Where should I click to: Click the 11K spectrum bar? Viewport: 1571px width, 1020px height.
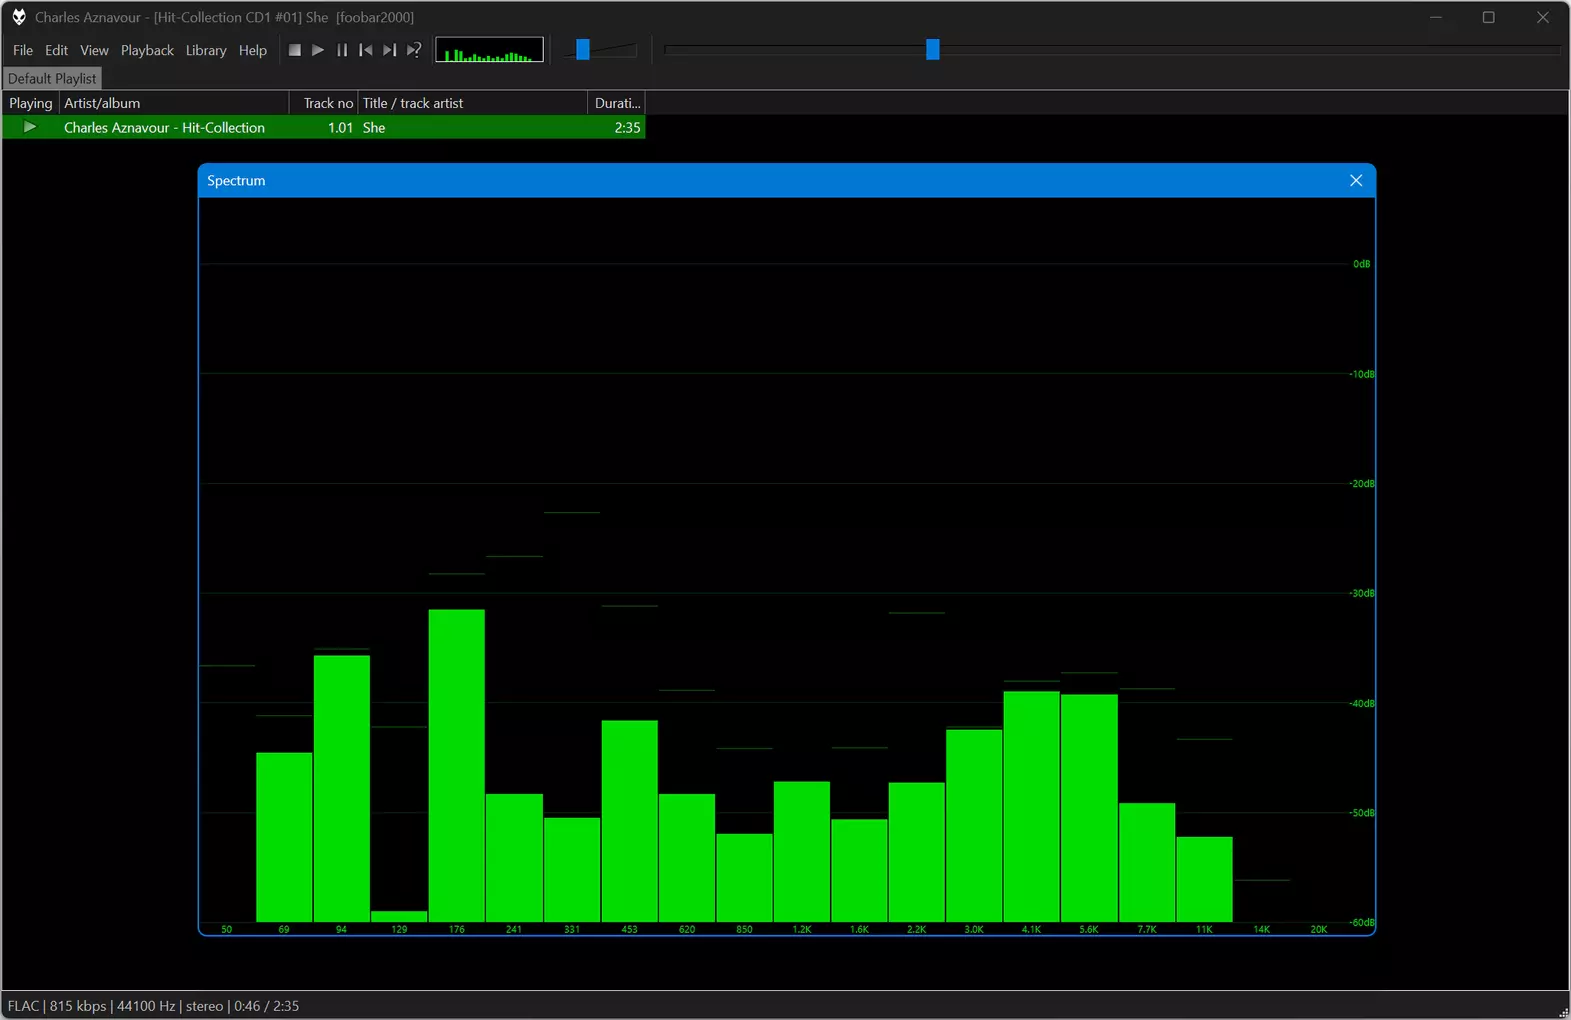tap(1204, 879)
